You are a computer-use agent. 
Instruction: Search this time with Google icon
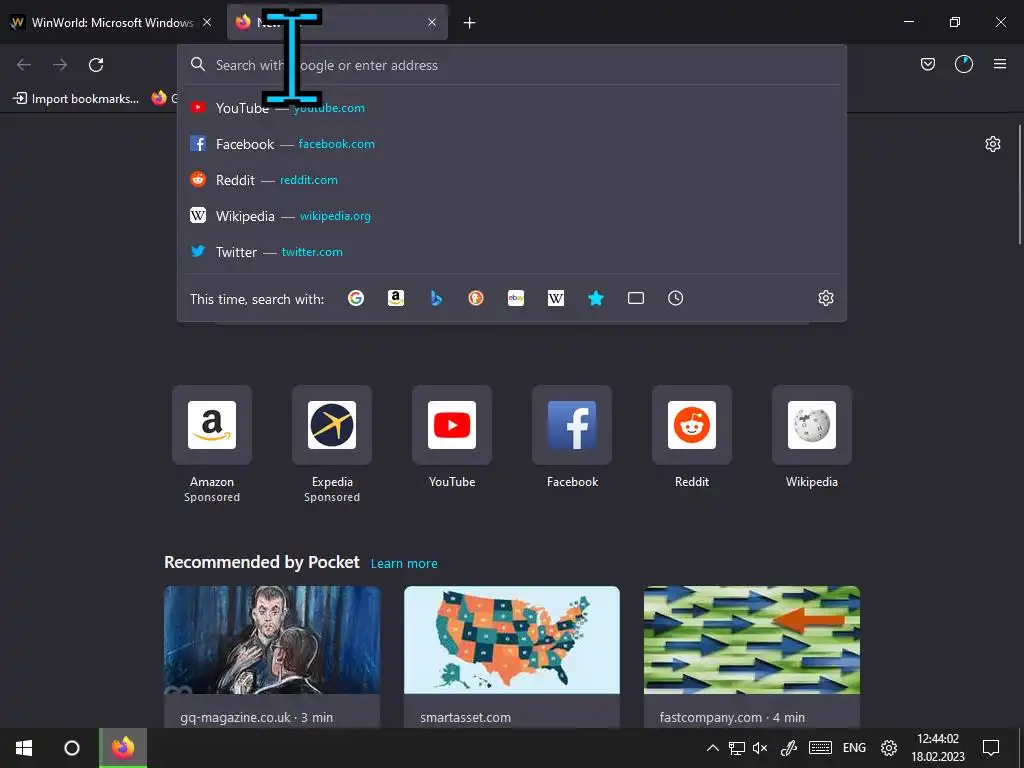tap(356, 298)
